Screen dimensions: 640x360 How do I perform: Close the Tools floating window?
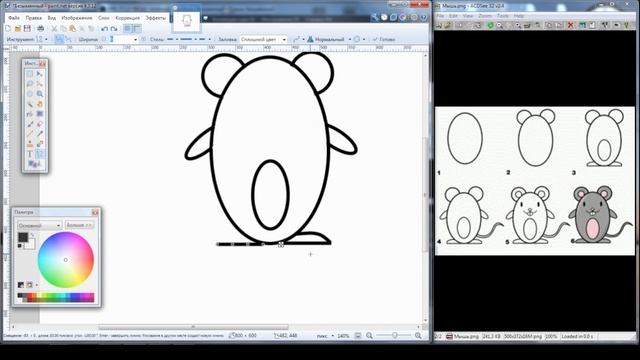tap(42, 64)
